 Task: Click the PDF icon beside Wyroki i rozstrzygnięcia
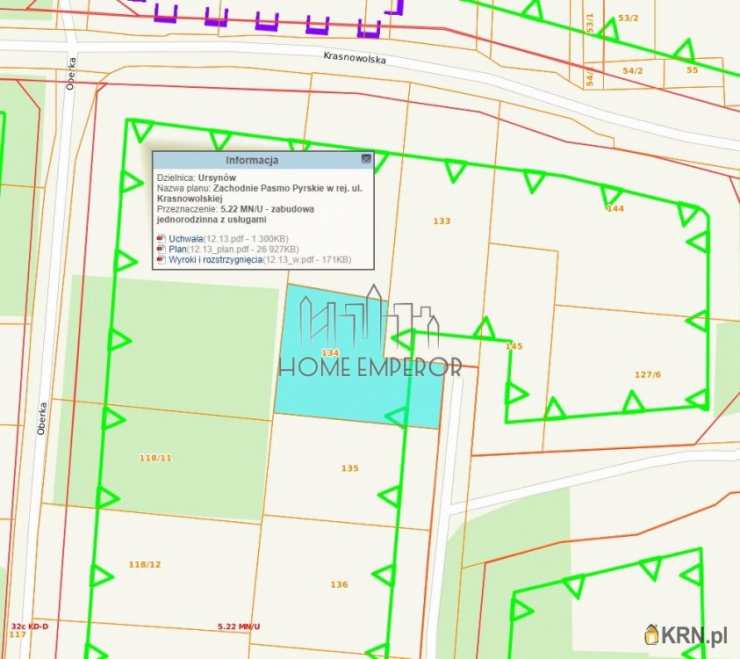tap(161, 260)
